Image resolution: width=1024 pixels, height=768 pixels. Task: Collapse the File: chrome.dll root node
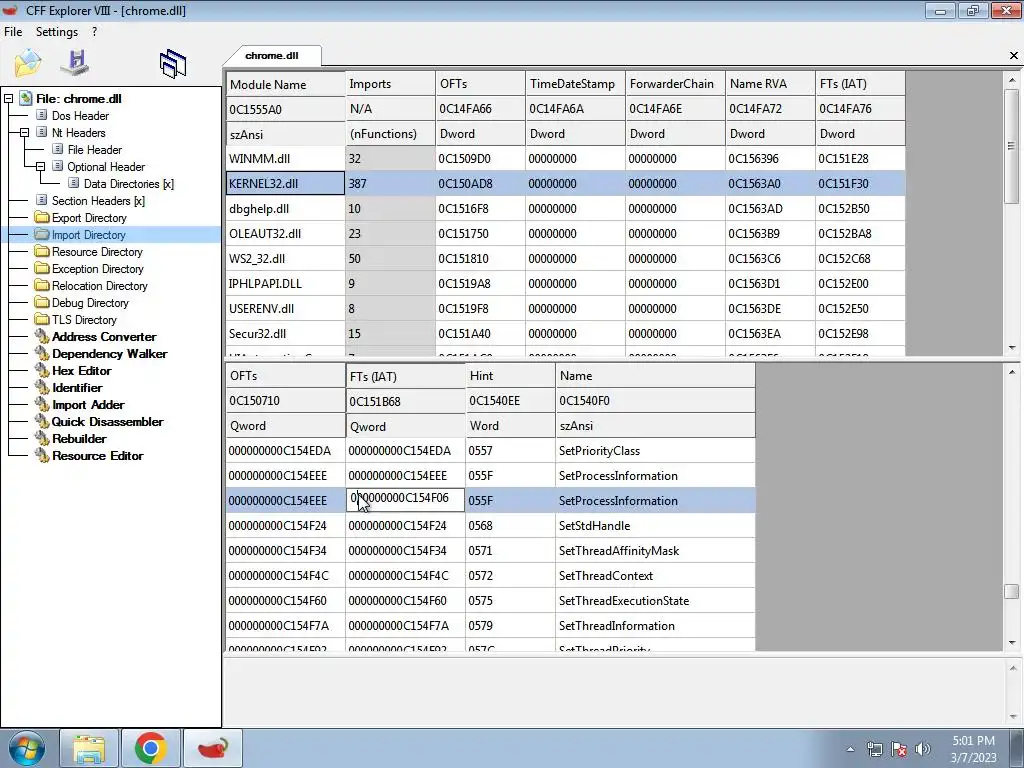point(8,99)
